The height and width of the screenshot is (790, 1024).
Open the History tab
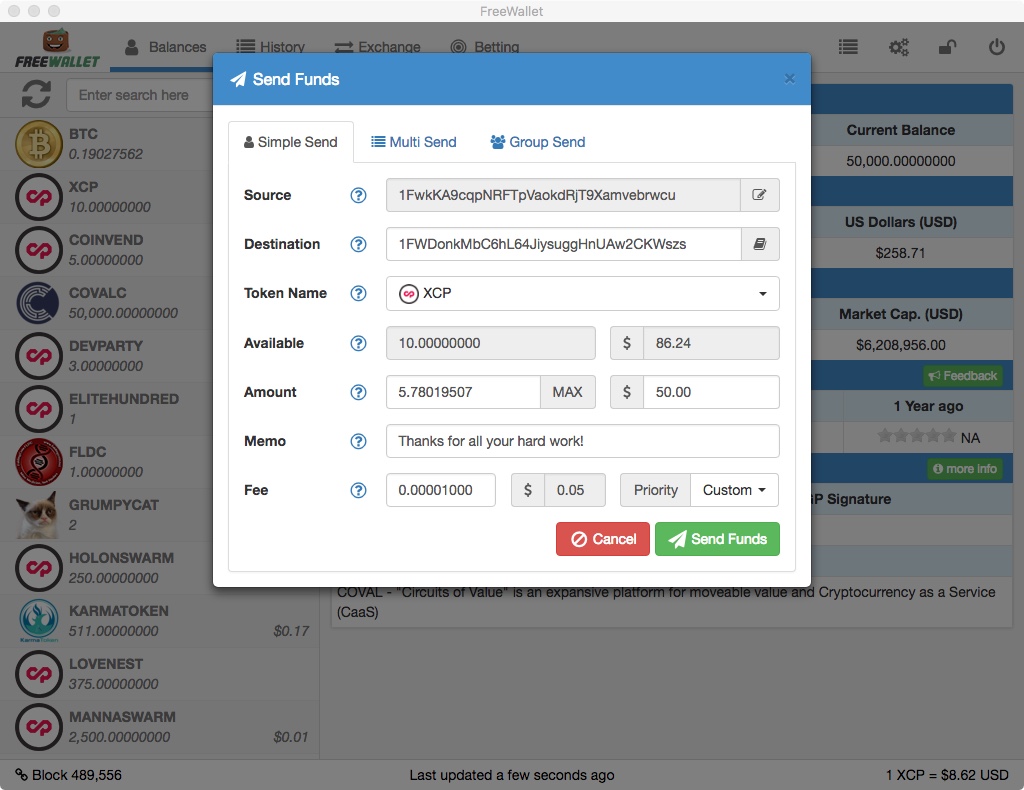point(270,47)
